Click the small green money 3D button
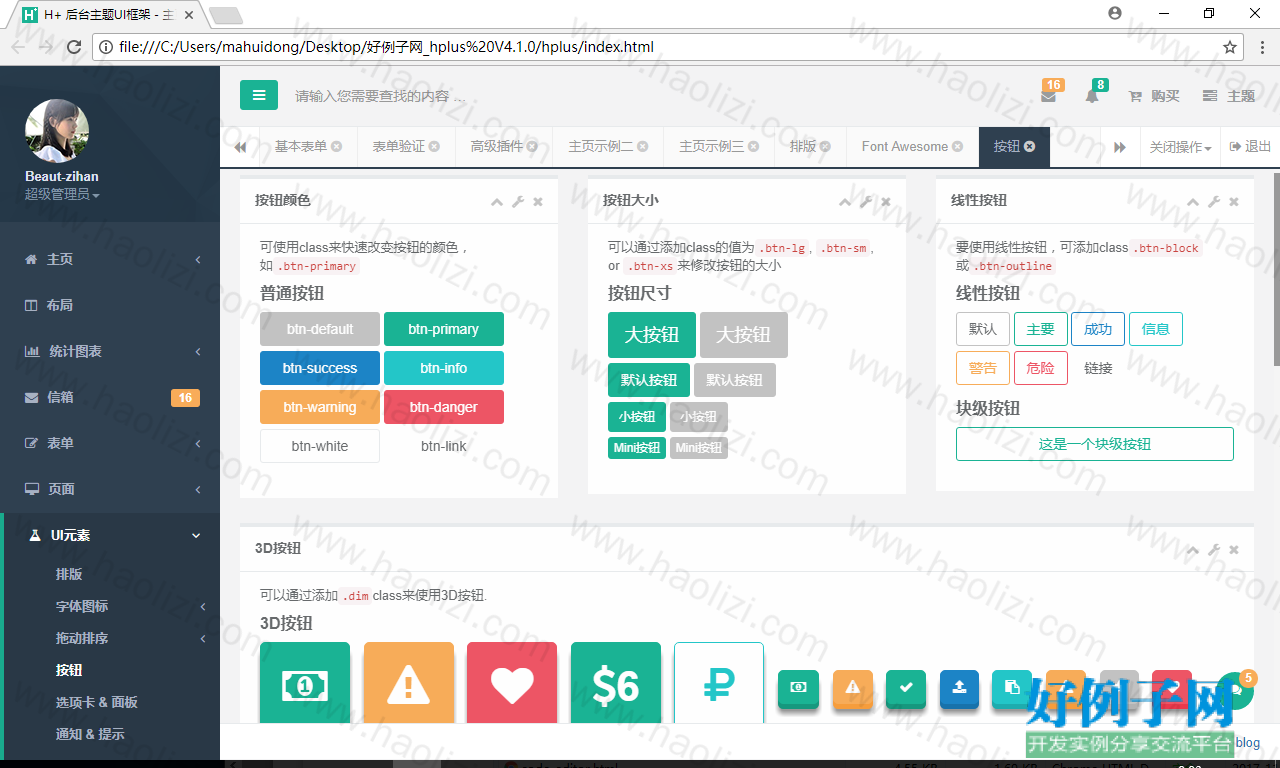Screen dimensions: 1280x768 pyautogui.click(x=799, y=688)
